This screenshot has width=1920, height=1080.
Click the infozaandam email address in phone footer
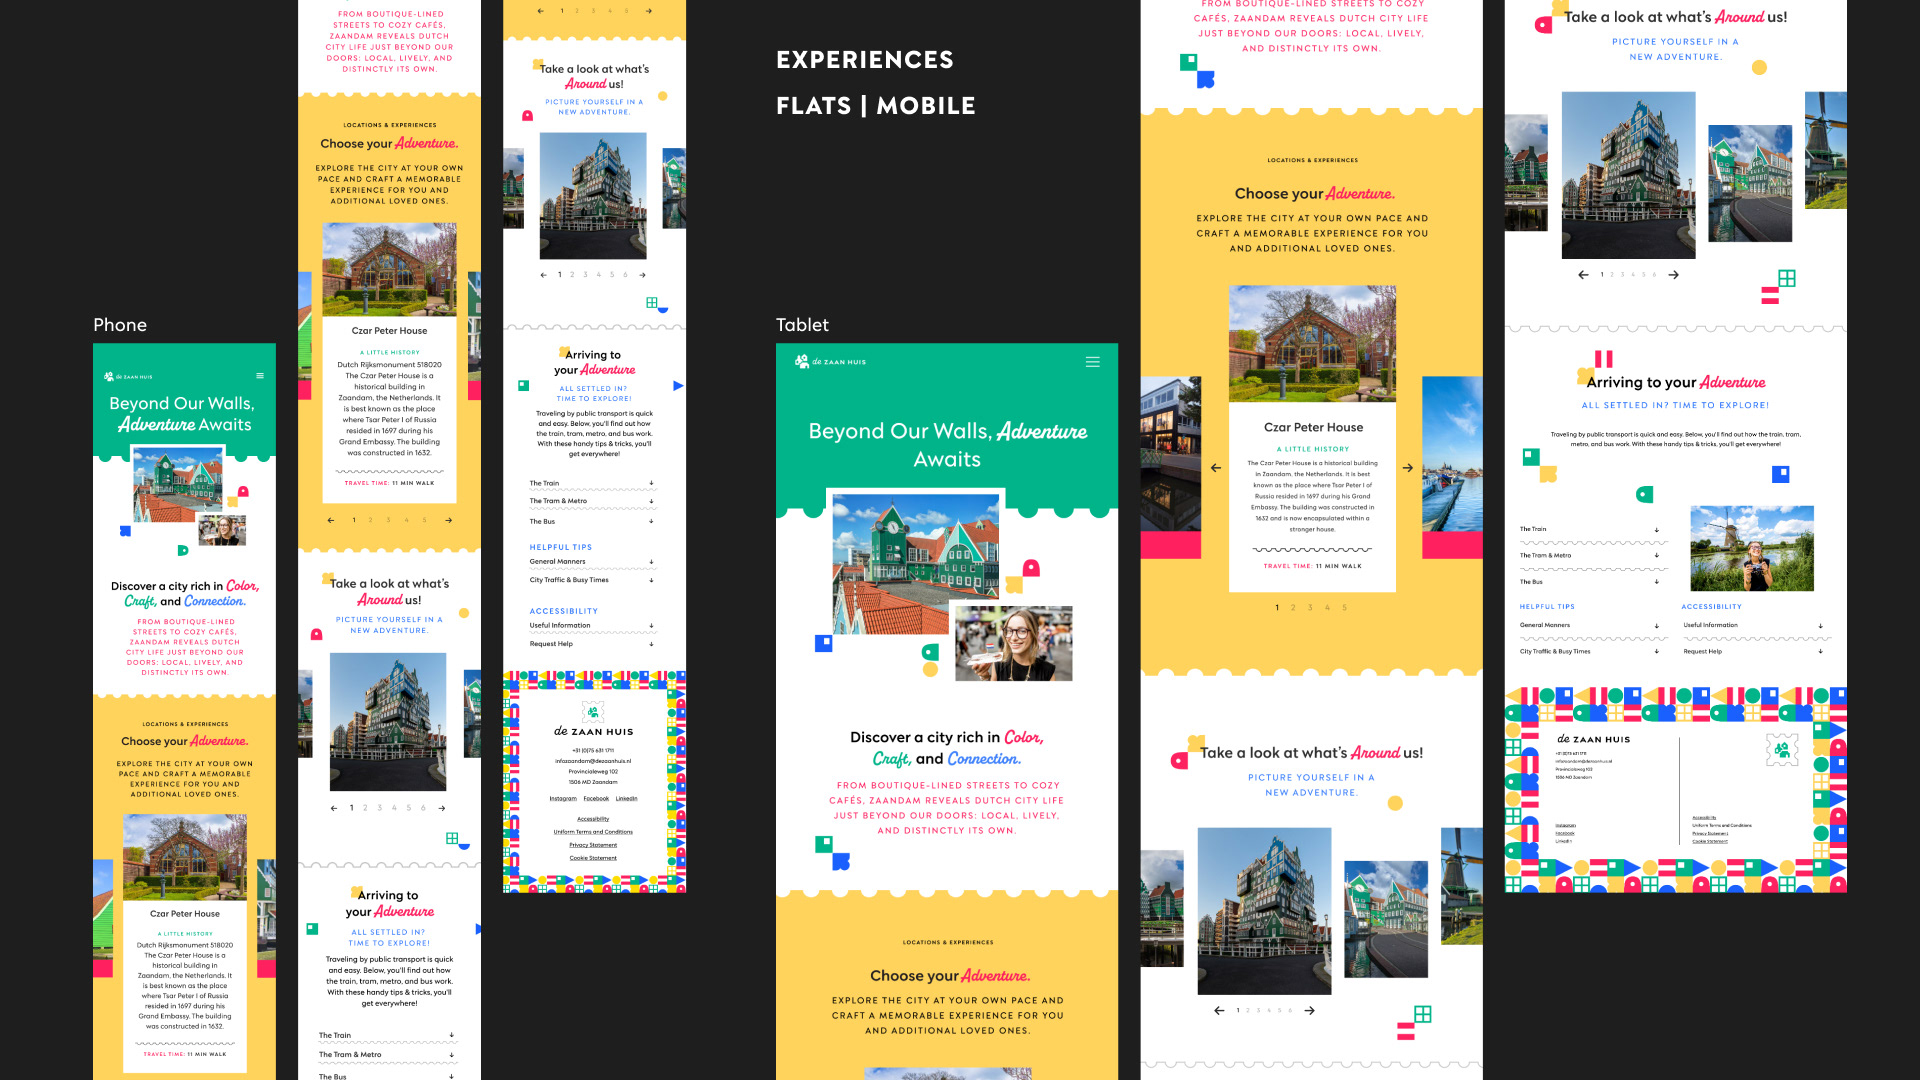593,761
